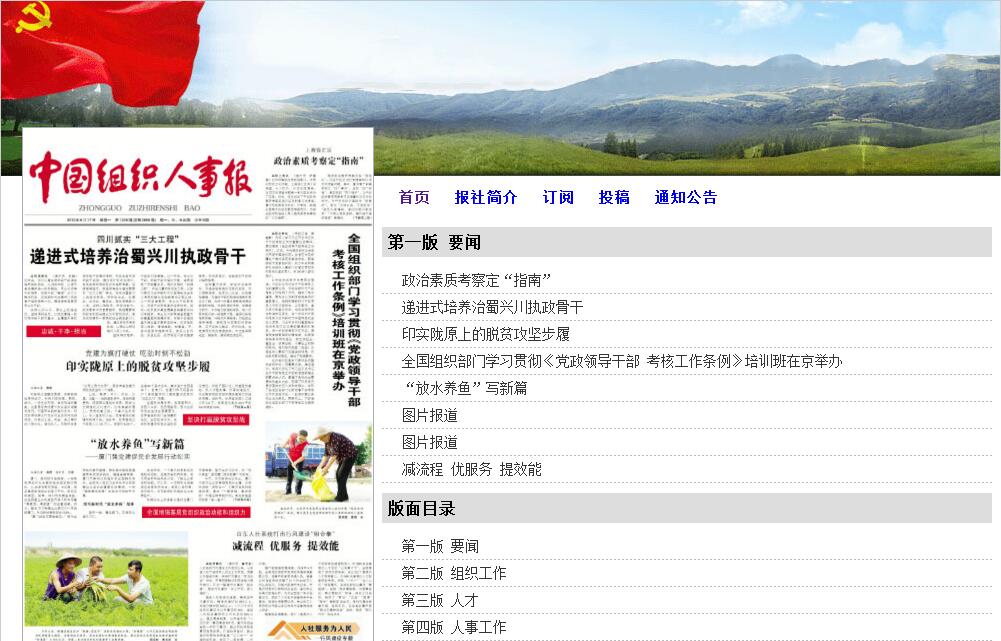The image size is (1001, 641).
Task: Open the 订阅 subscription link
Action: [558, 197]
